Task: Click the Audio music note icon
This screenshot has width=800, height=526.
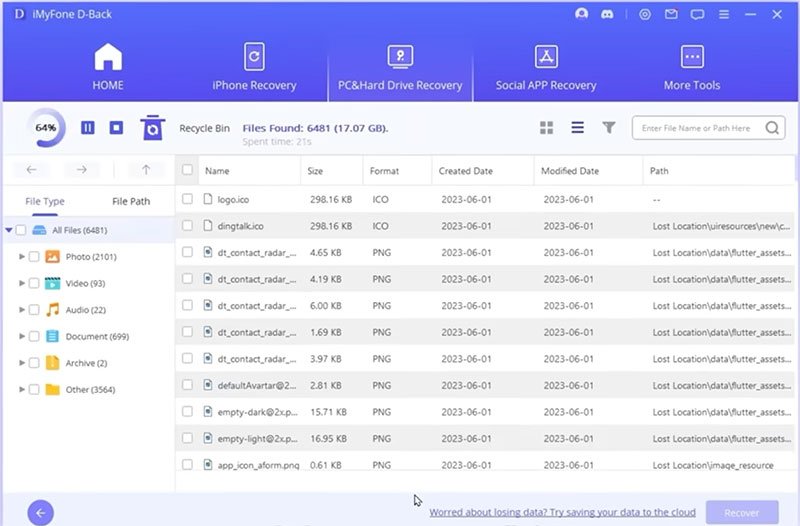Action: point(53,309)
